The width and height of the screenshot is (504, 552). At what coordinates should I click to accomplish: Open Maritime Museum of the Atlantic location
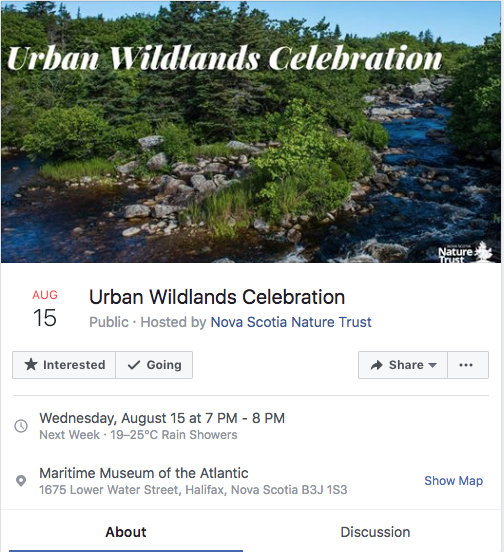(144, 473)
